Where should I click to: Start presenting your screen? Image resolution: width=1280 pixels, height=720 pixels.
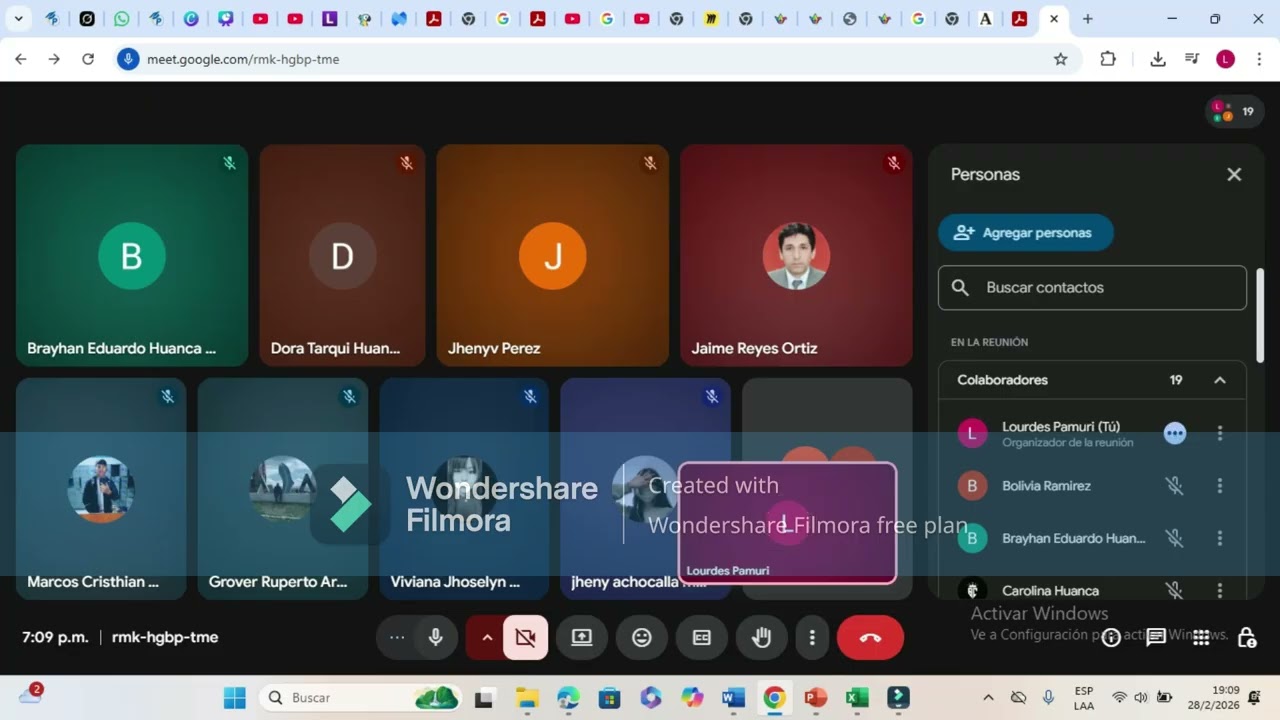tap(582, 637)
